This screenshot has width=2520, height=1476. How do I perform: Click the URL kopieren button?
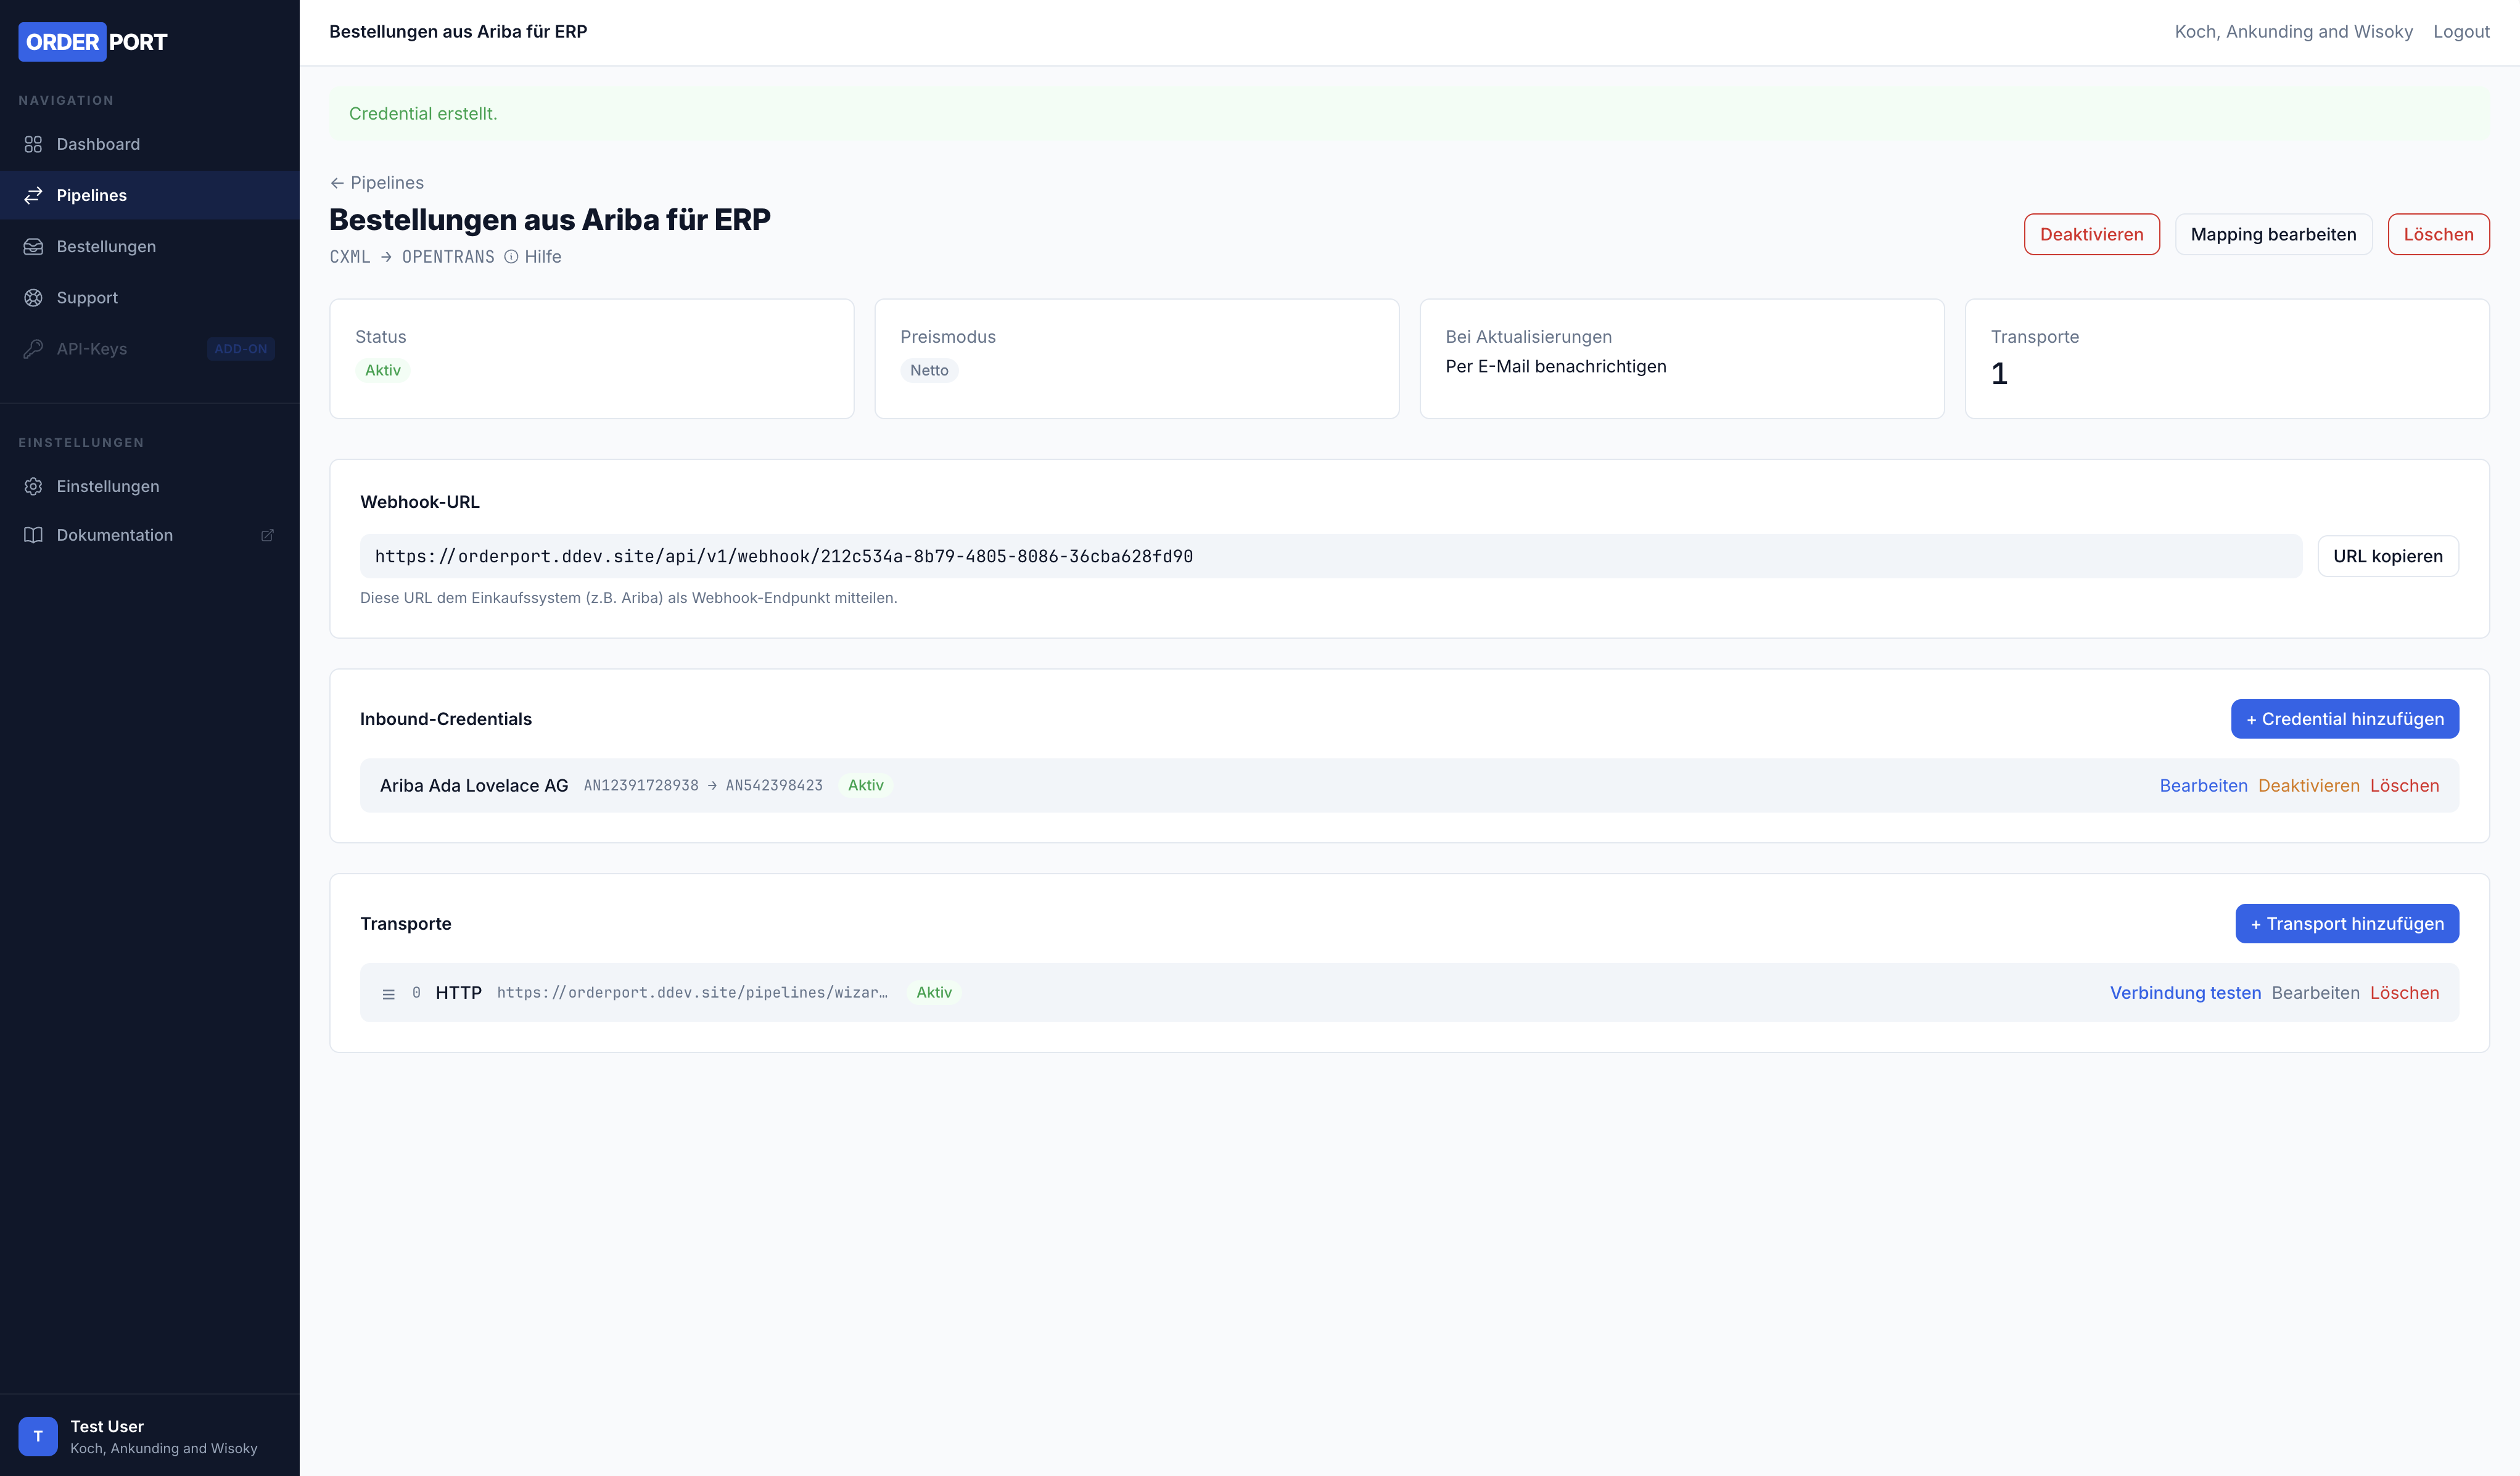point(2387,556)
